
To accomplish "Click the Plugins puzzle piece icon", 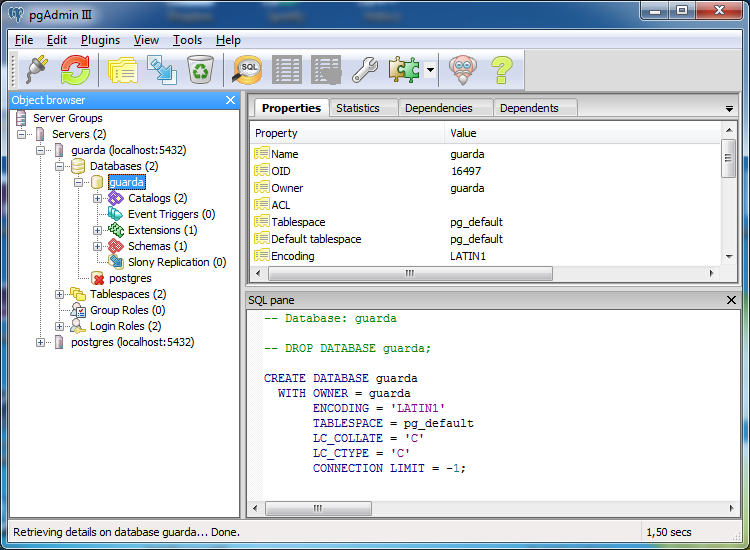I will click(x=404, y=70).
